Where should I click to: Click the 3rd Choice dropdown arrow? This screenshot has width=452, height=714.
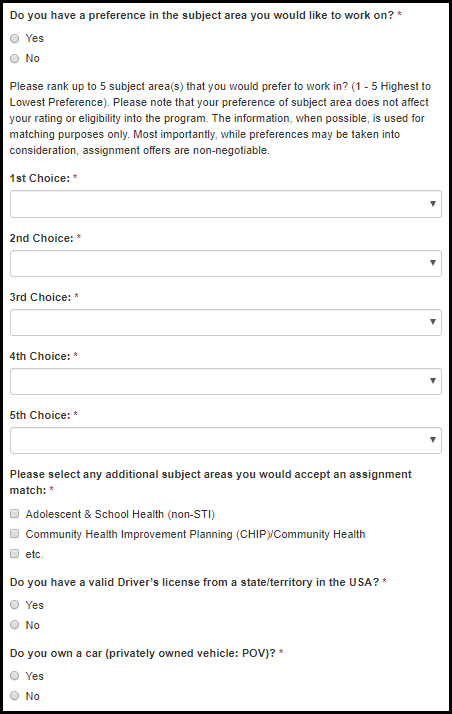pyautogui.click(x=433, y=322)
